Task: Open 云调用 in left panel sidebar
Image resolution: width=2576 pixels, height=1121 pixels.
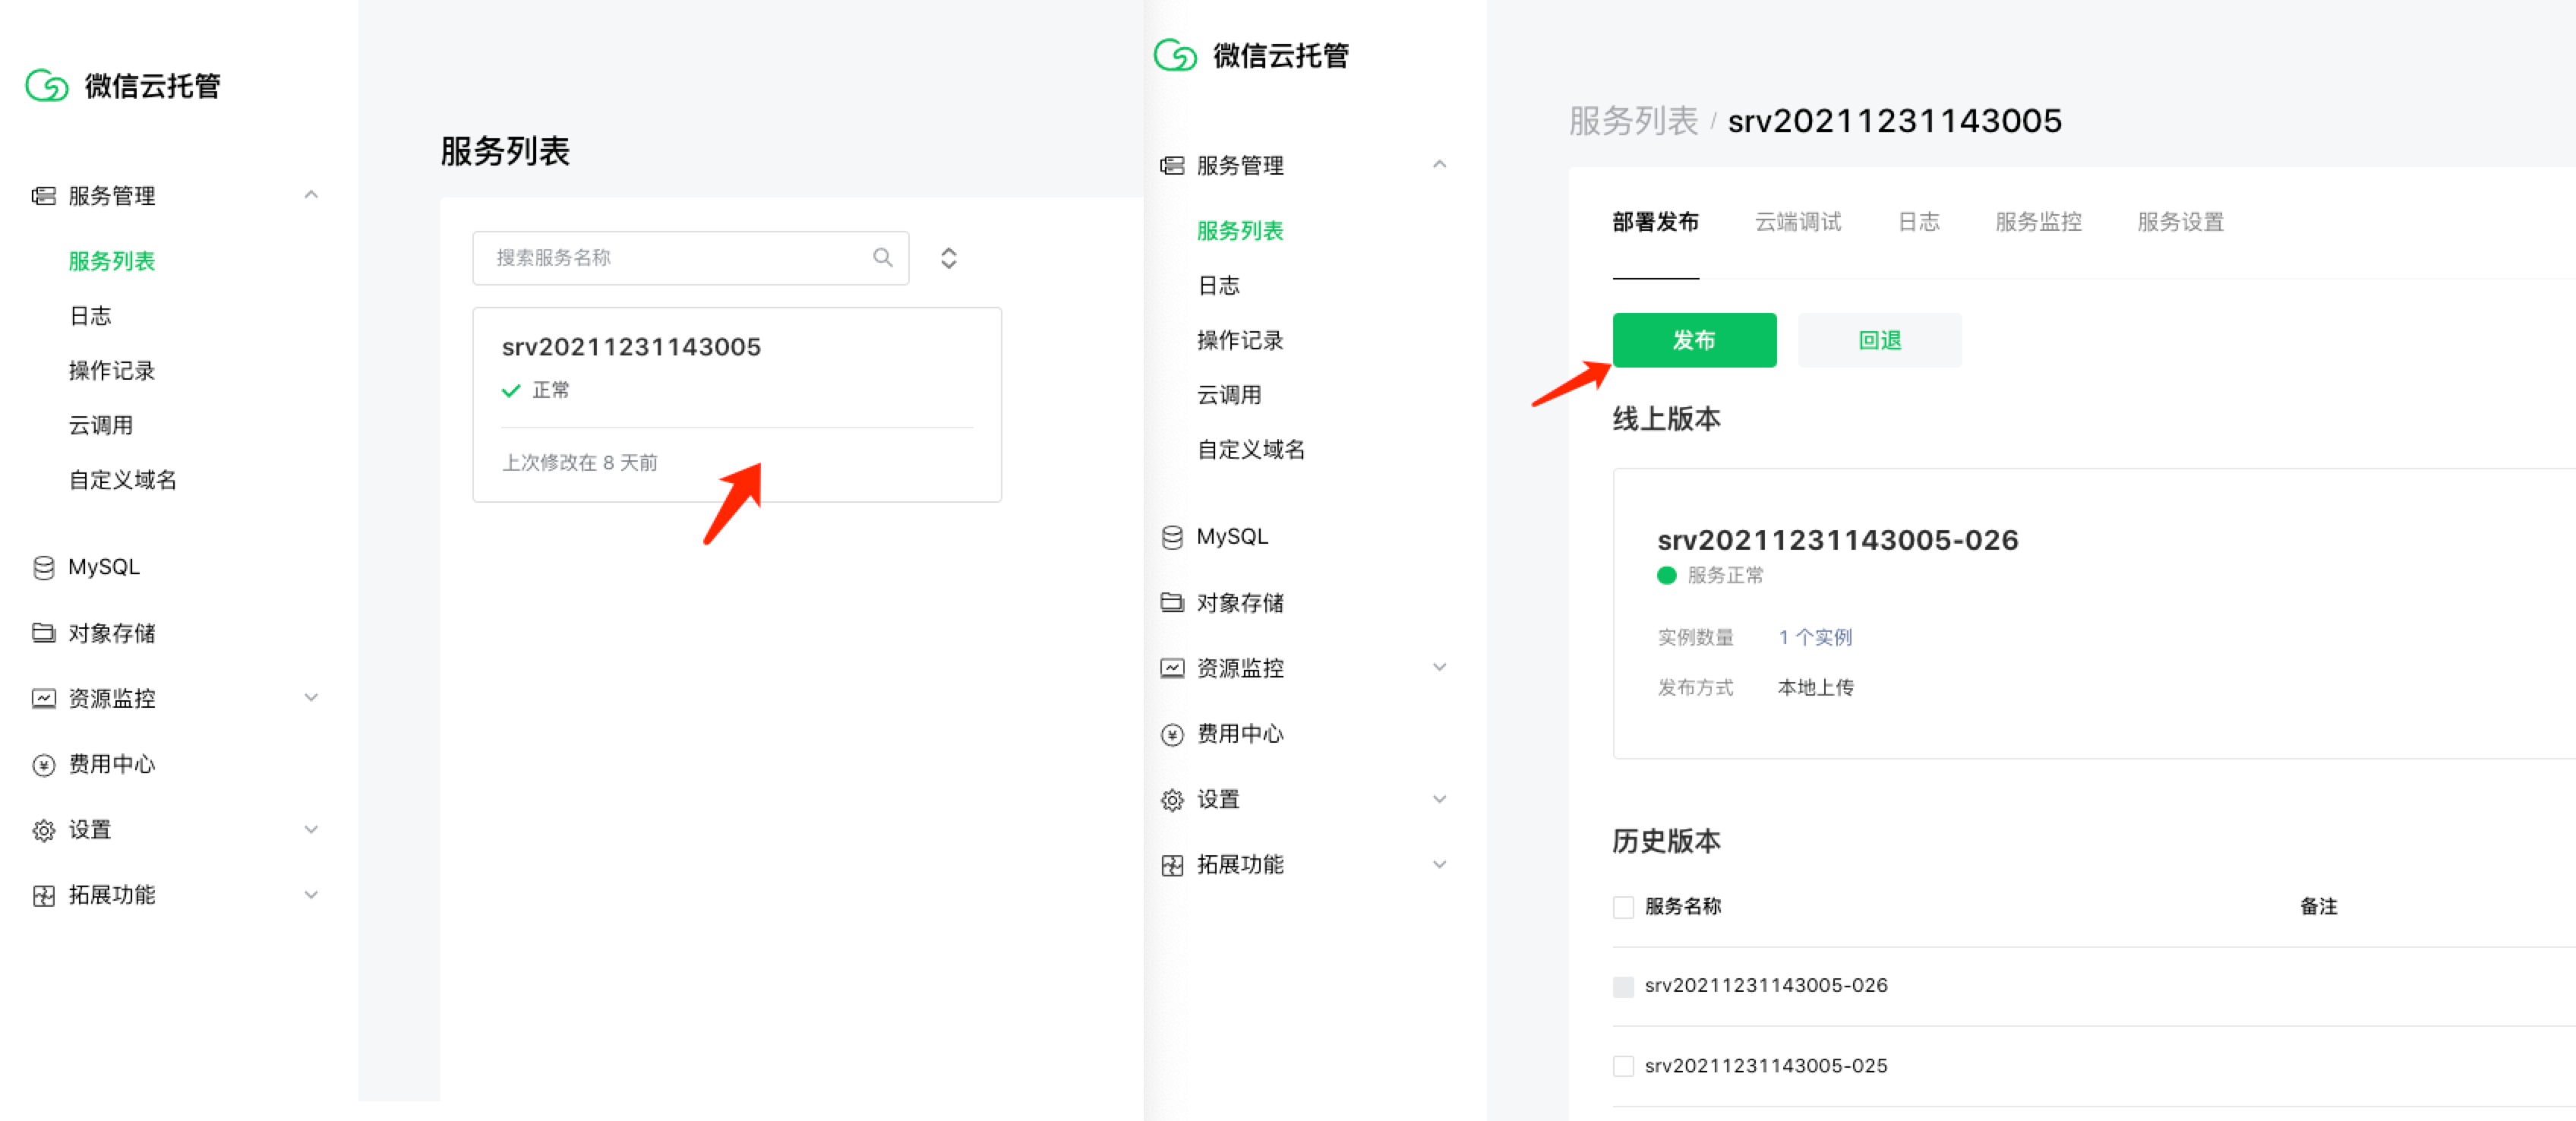Action: [100, 426]
